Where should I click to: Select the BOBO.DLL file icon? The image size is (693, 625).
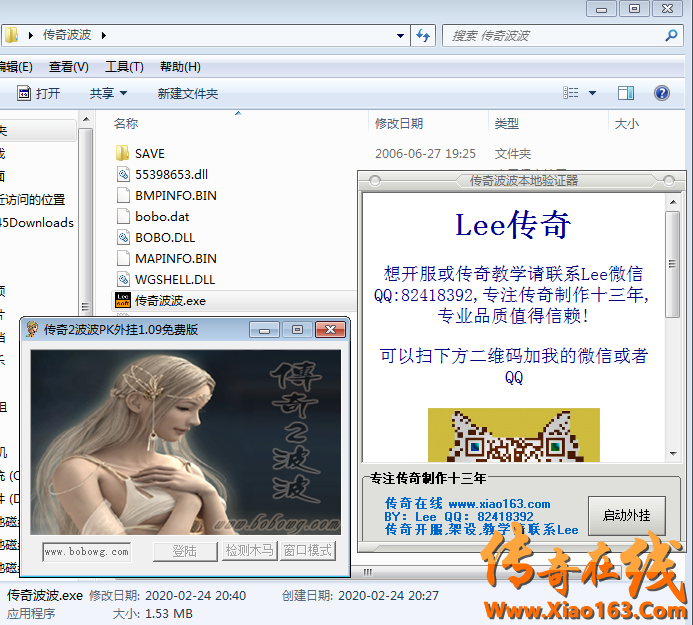pos(123,237)
